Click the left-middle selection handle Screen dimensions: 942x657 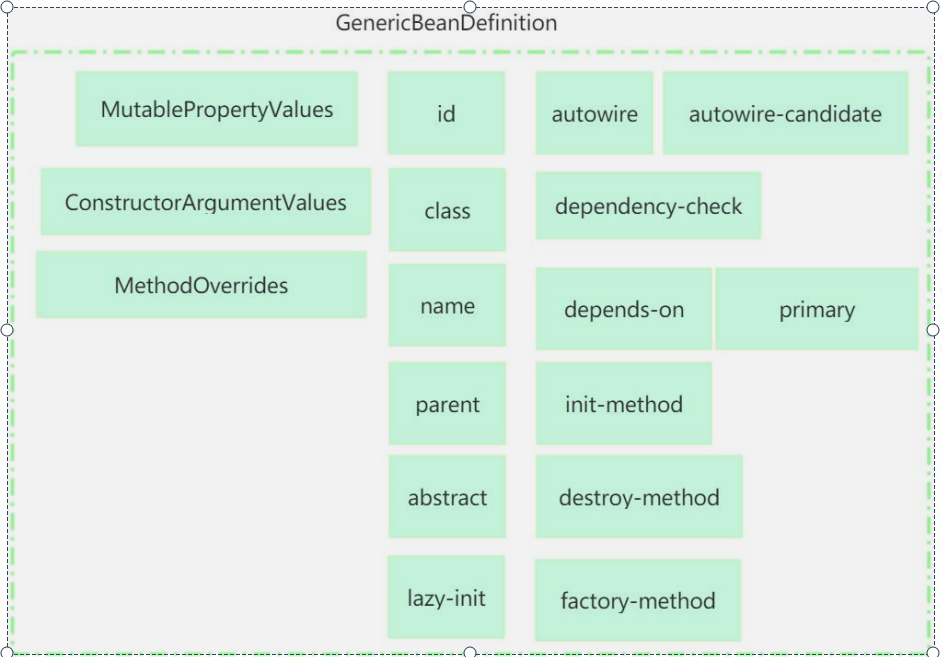pos(7,330)
